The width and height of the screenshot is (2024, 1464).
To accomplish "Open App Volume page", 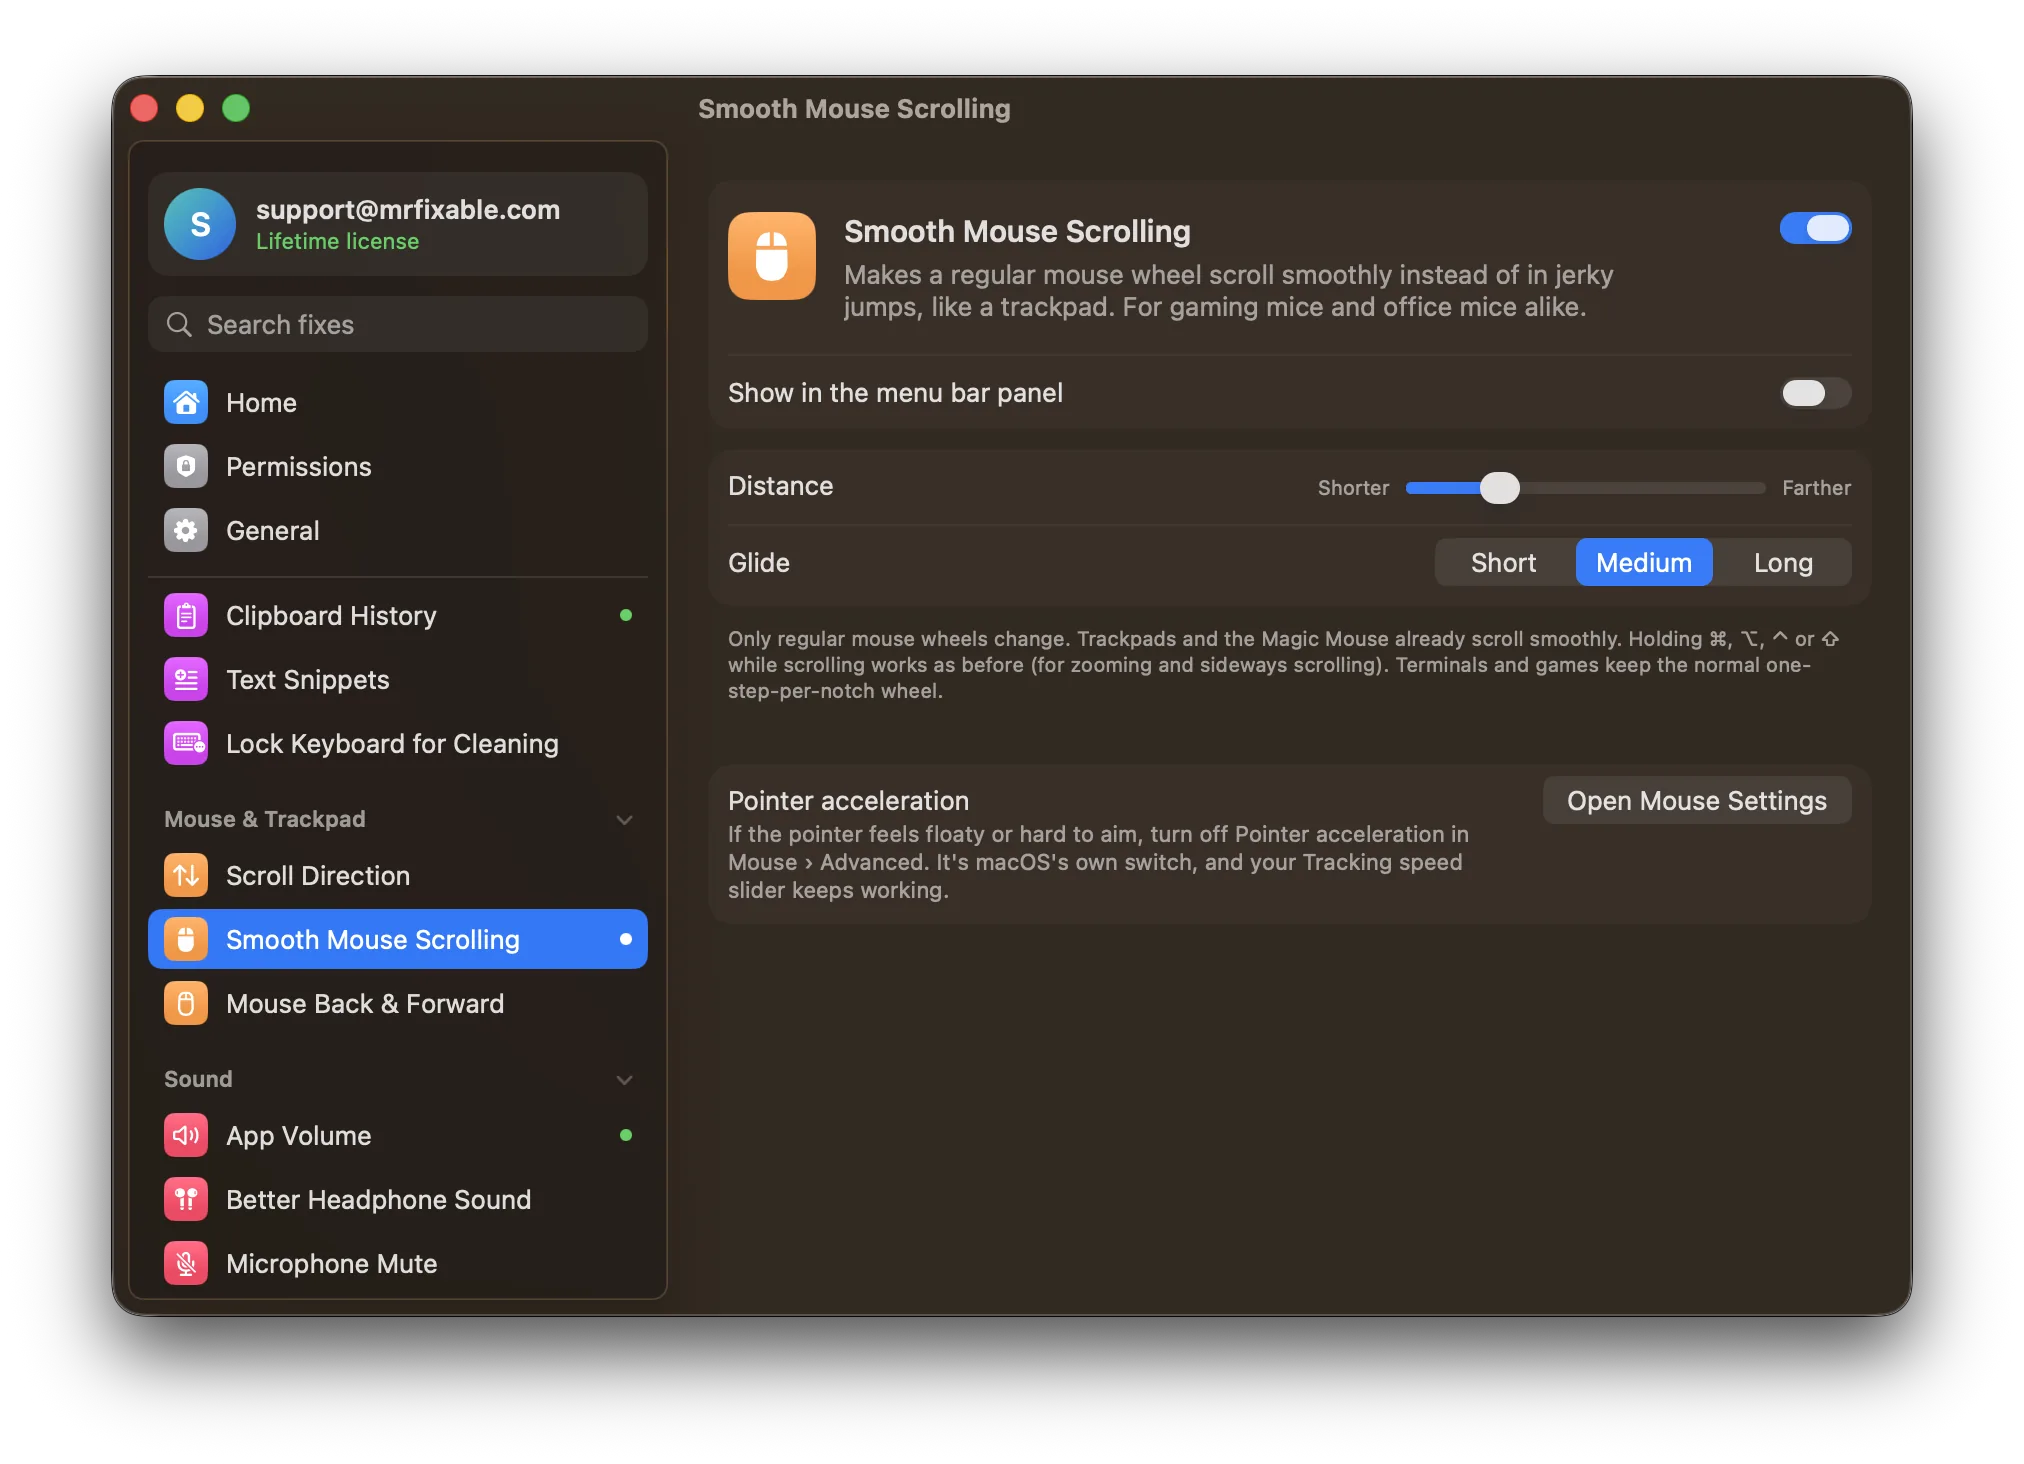I will coord(398,1136).
